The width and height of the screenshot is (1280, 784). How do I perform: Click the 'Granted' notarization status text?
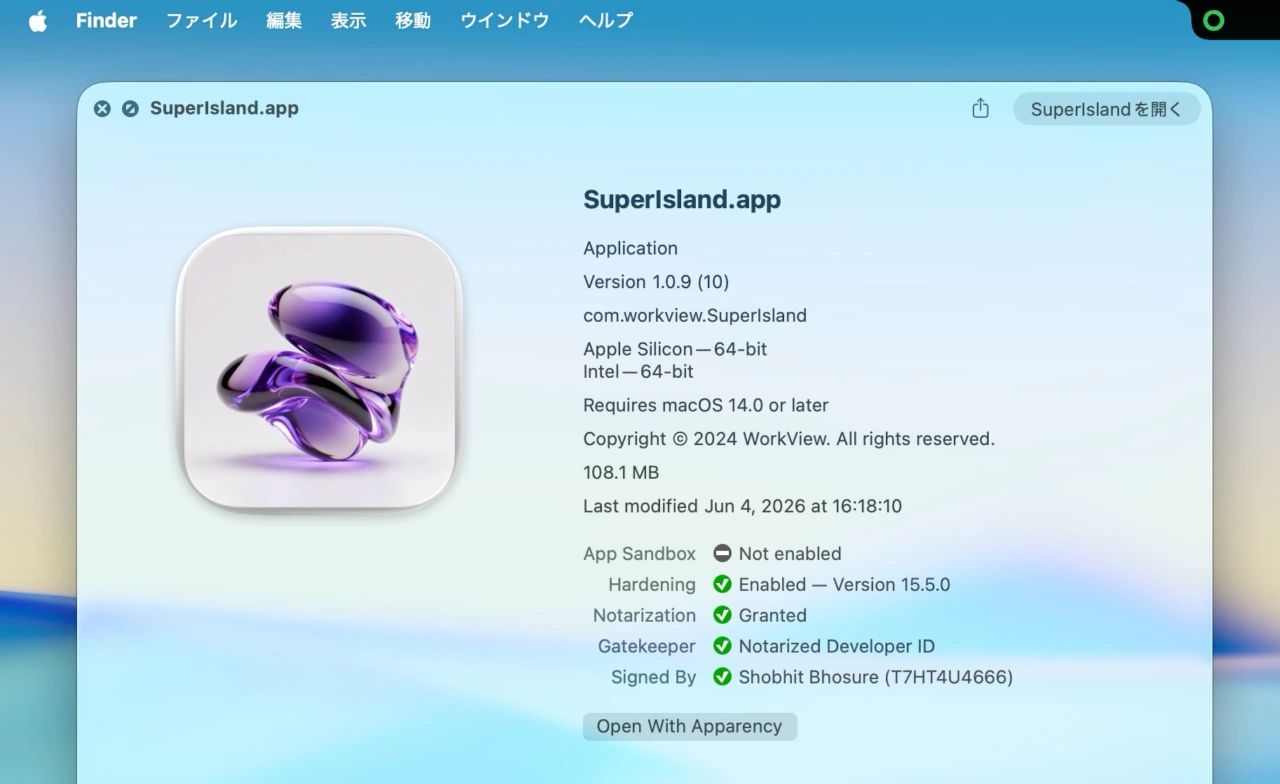point(773,615)
